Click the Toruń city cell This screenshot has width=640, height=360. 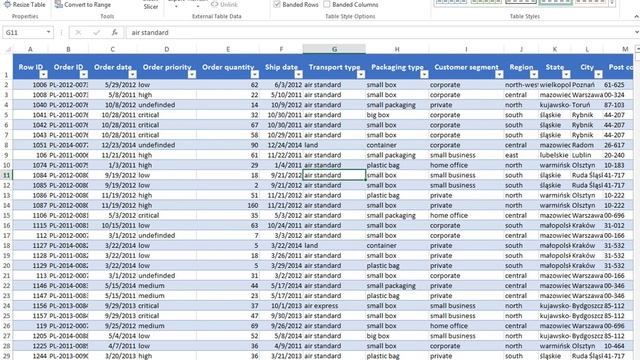tap(587, 105)
